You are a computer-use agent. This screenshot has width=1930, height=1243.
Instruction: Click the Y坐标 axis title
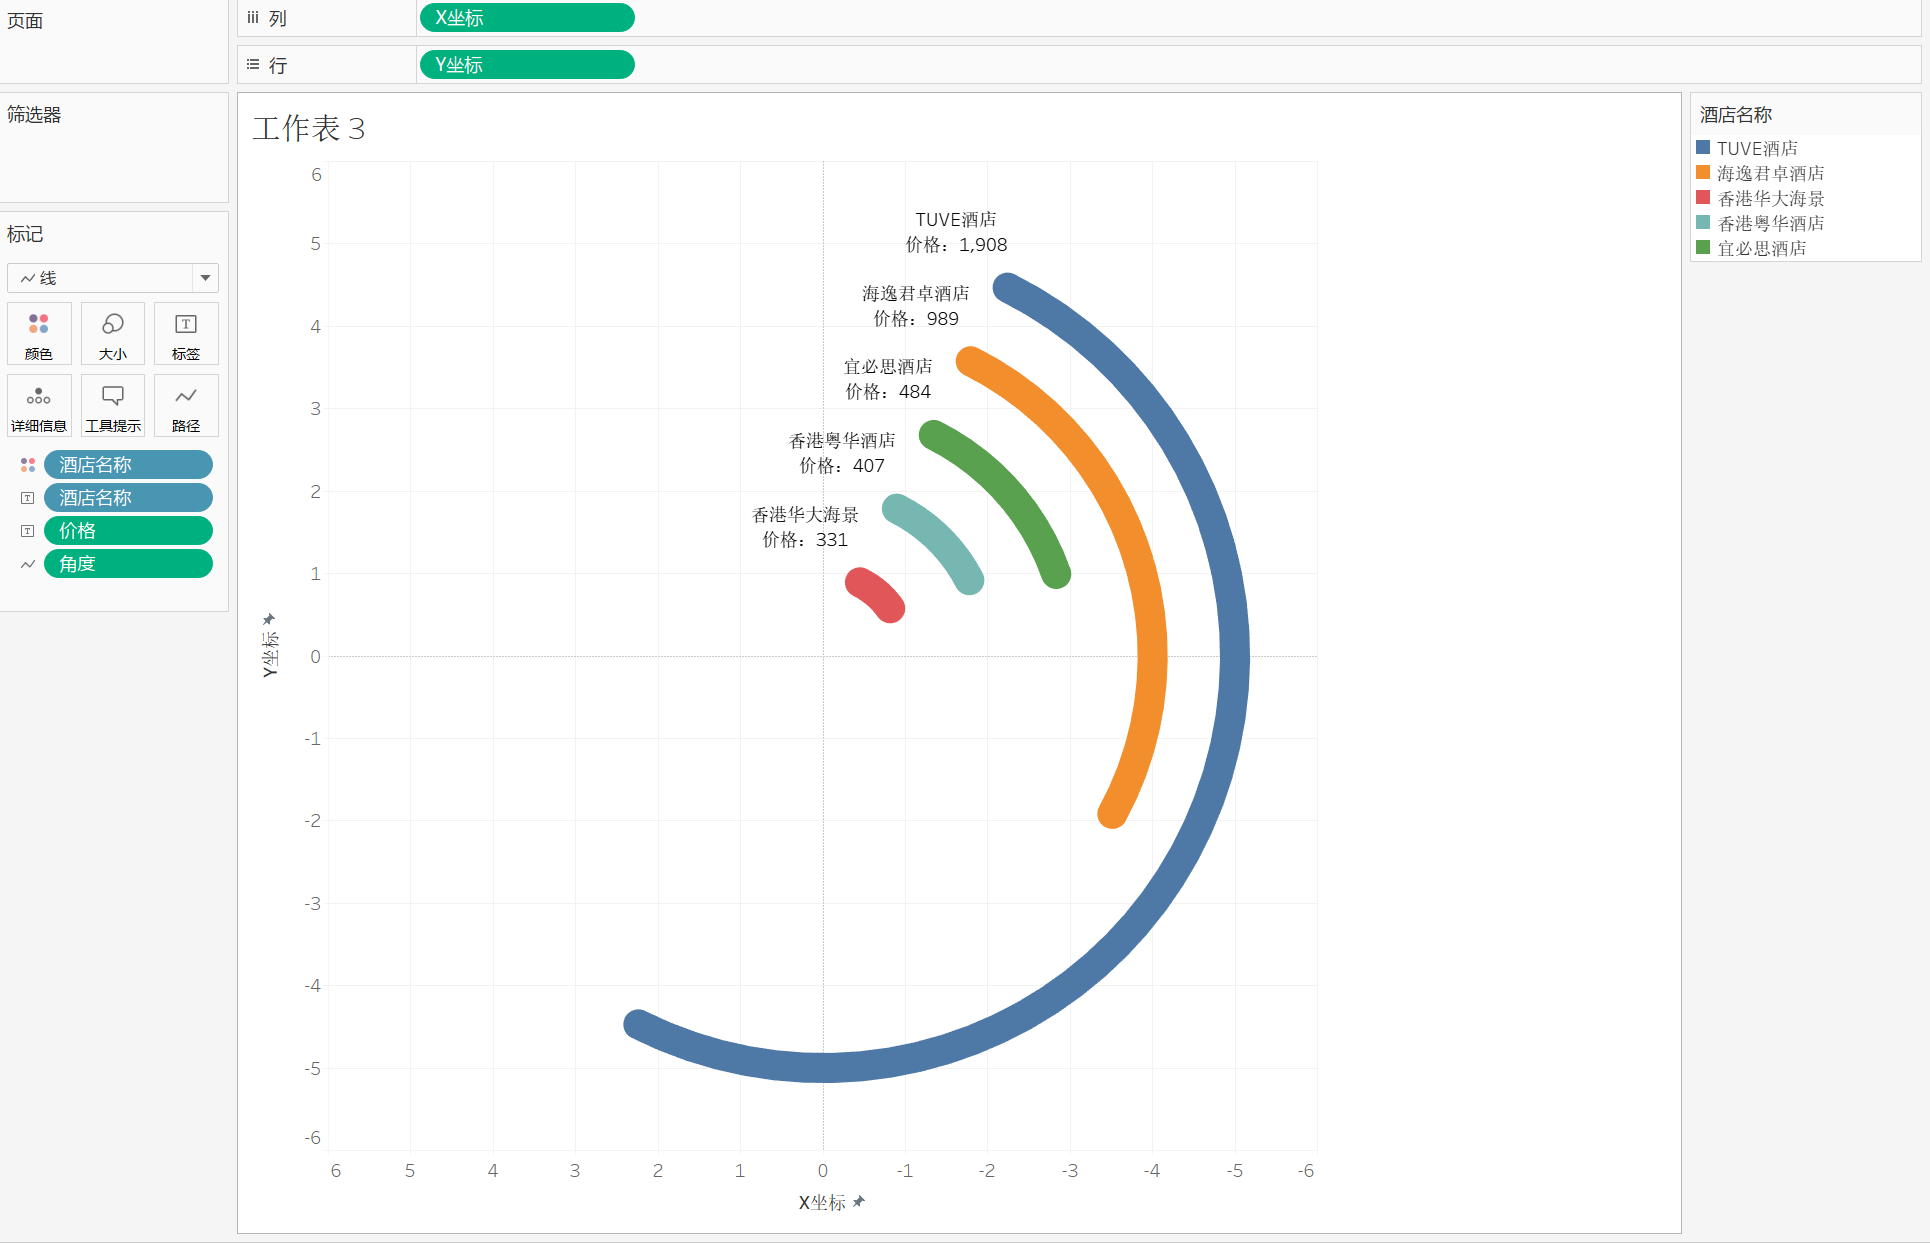[269, 654]
